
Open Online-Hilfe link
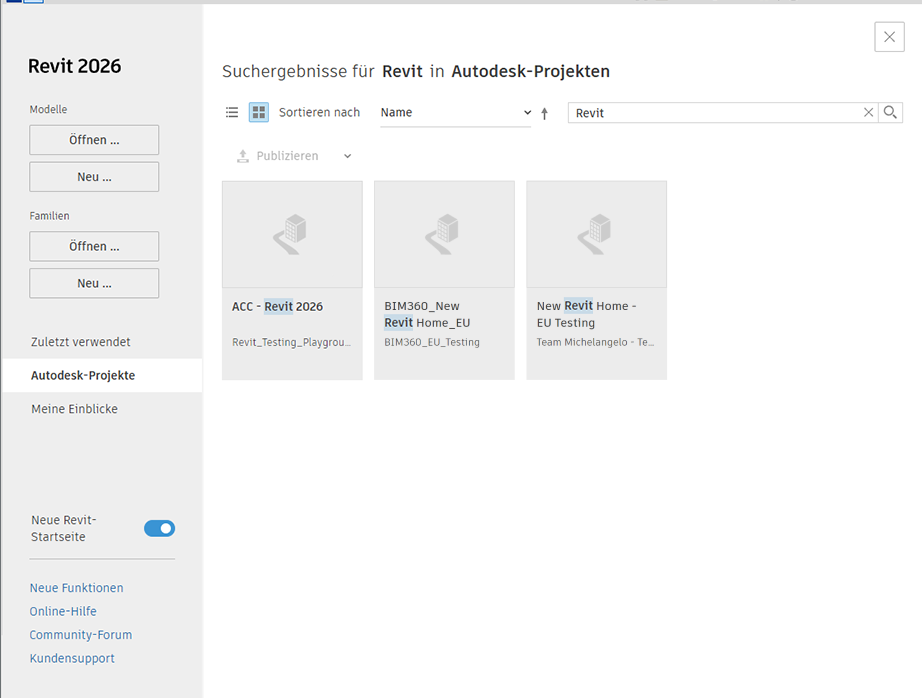tap(63, 612)
